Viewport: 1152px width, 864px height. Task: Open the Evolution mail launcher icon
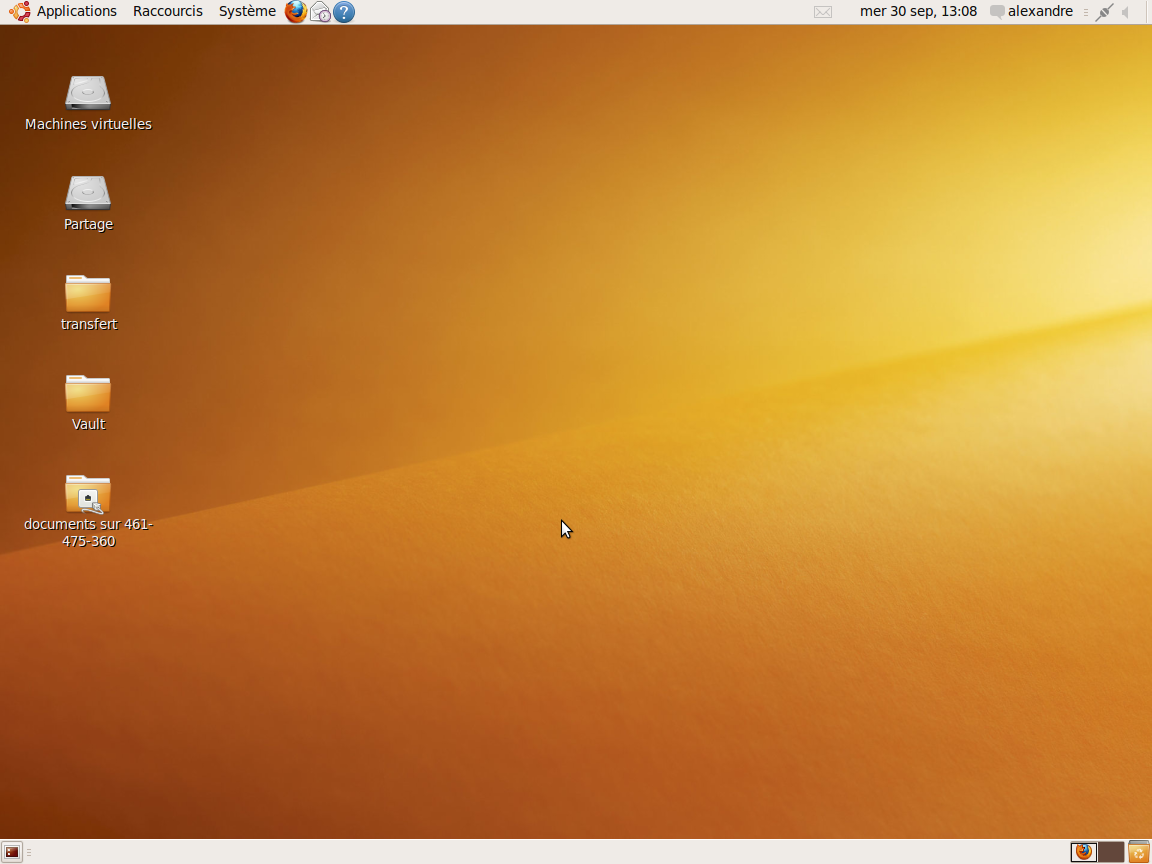(x=320, y=12)
